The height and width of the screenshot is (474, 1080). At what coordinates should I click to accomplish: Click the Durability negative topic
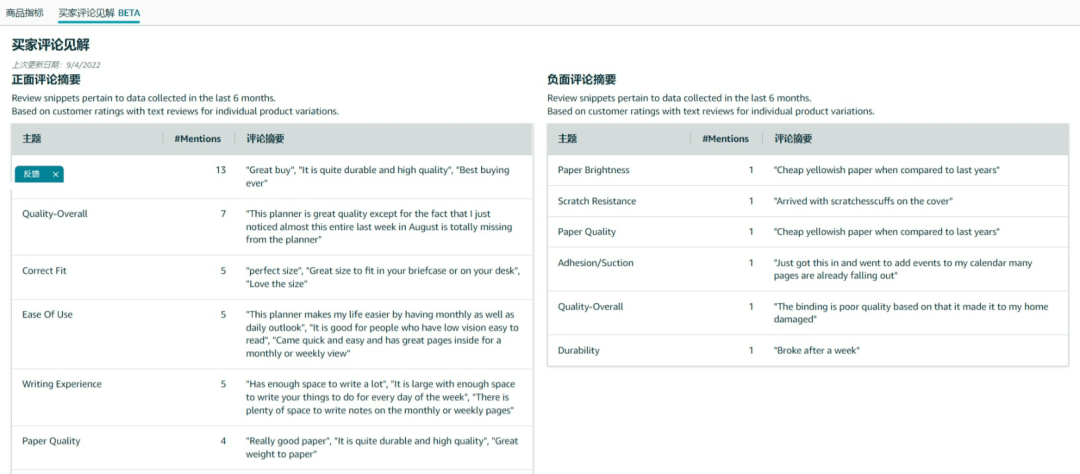(x=578, y=351)
